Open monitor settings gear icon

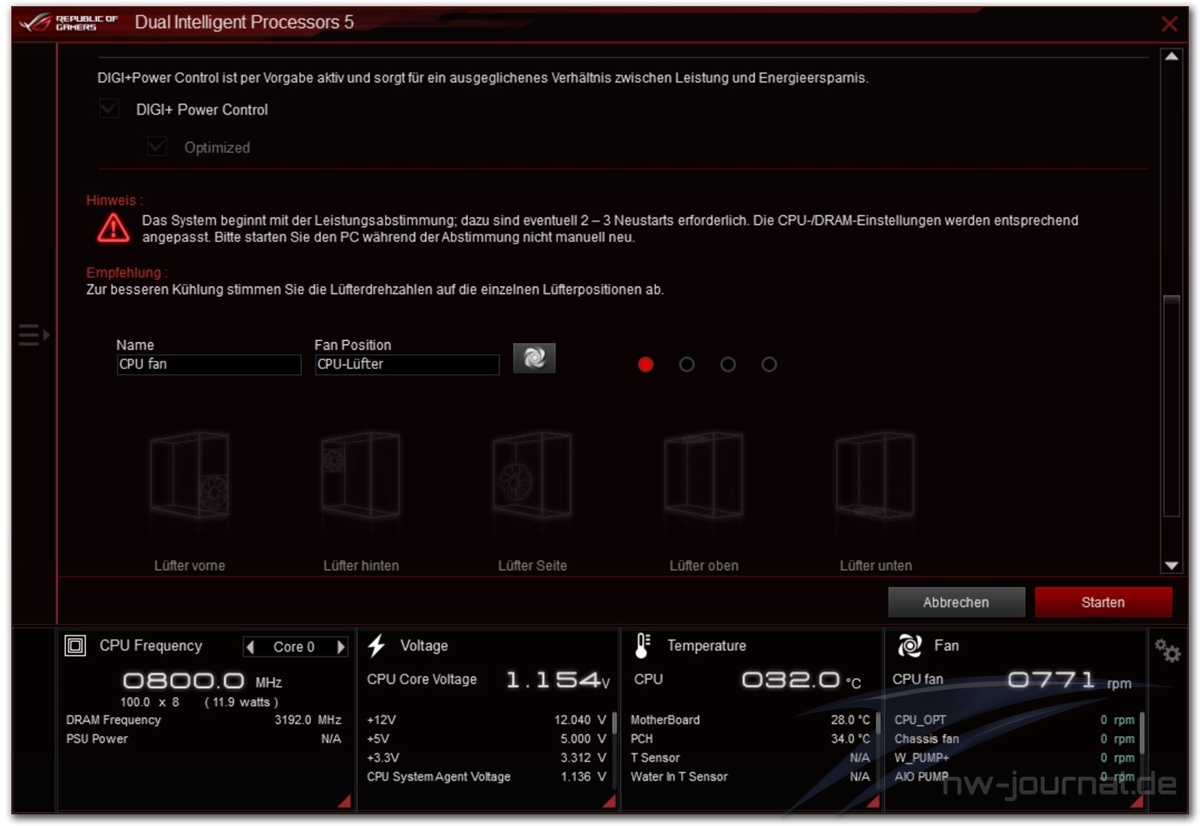(x=1167, y=651)
